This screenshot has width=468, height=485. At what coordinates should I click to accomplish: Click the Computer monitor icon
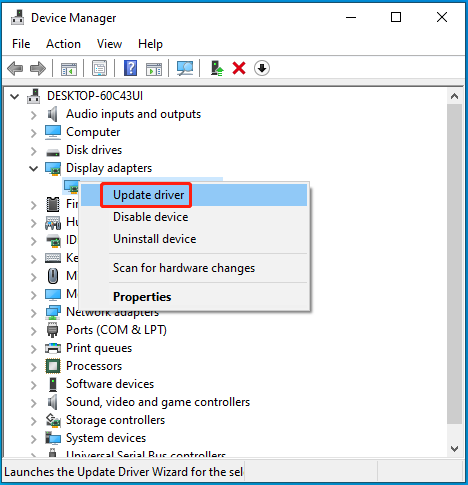53,132
